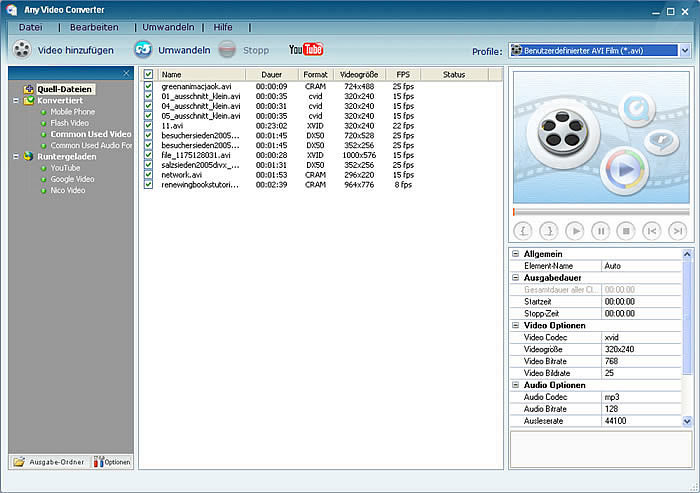Screen dimensions: 700x493
Task: Uncheck 05_ausschnitt_klein.avi checkbox
Action: point(149,116)
